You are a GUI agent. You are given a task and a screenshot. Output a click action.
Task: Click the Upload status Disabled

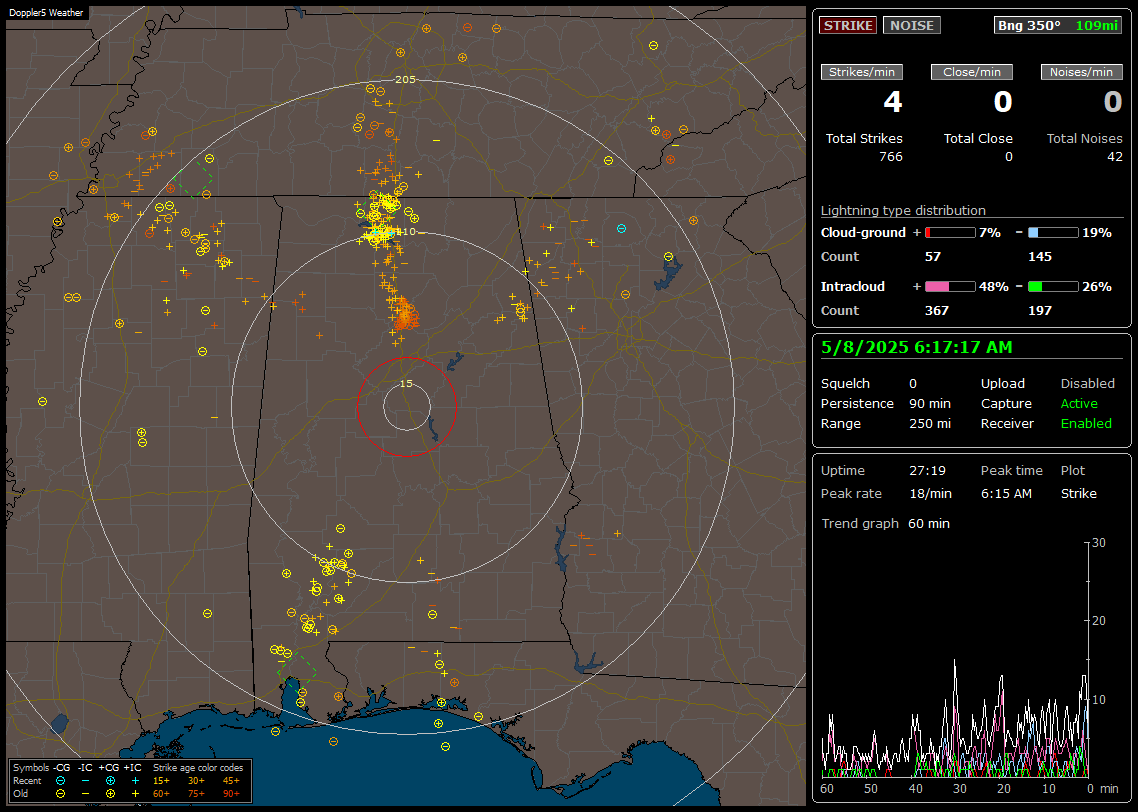pos(1087,384)
